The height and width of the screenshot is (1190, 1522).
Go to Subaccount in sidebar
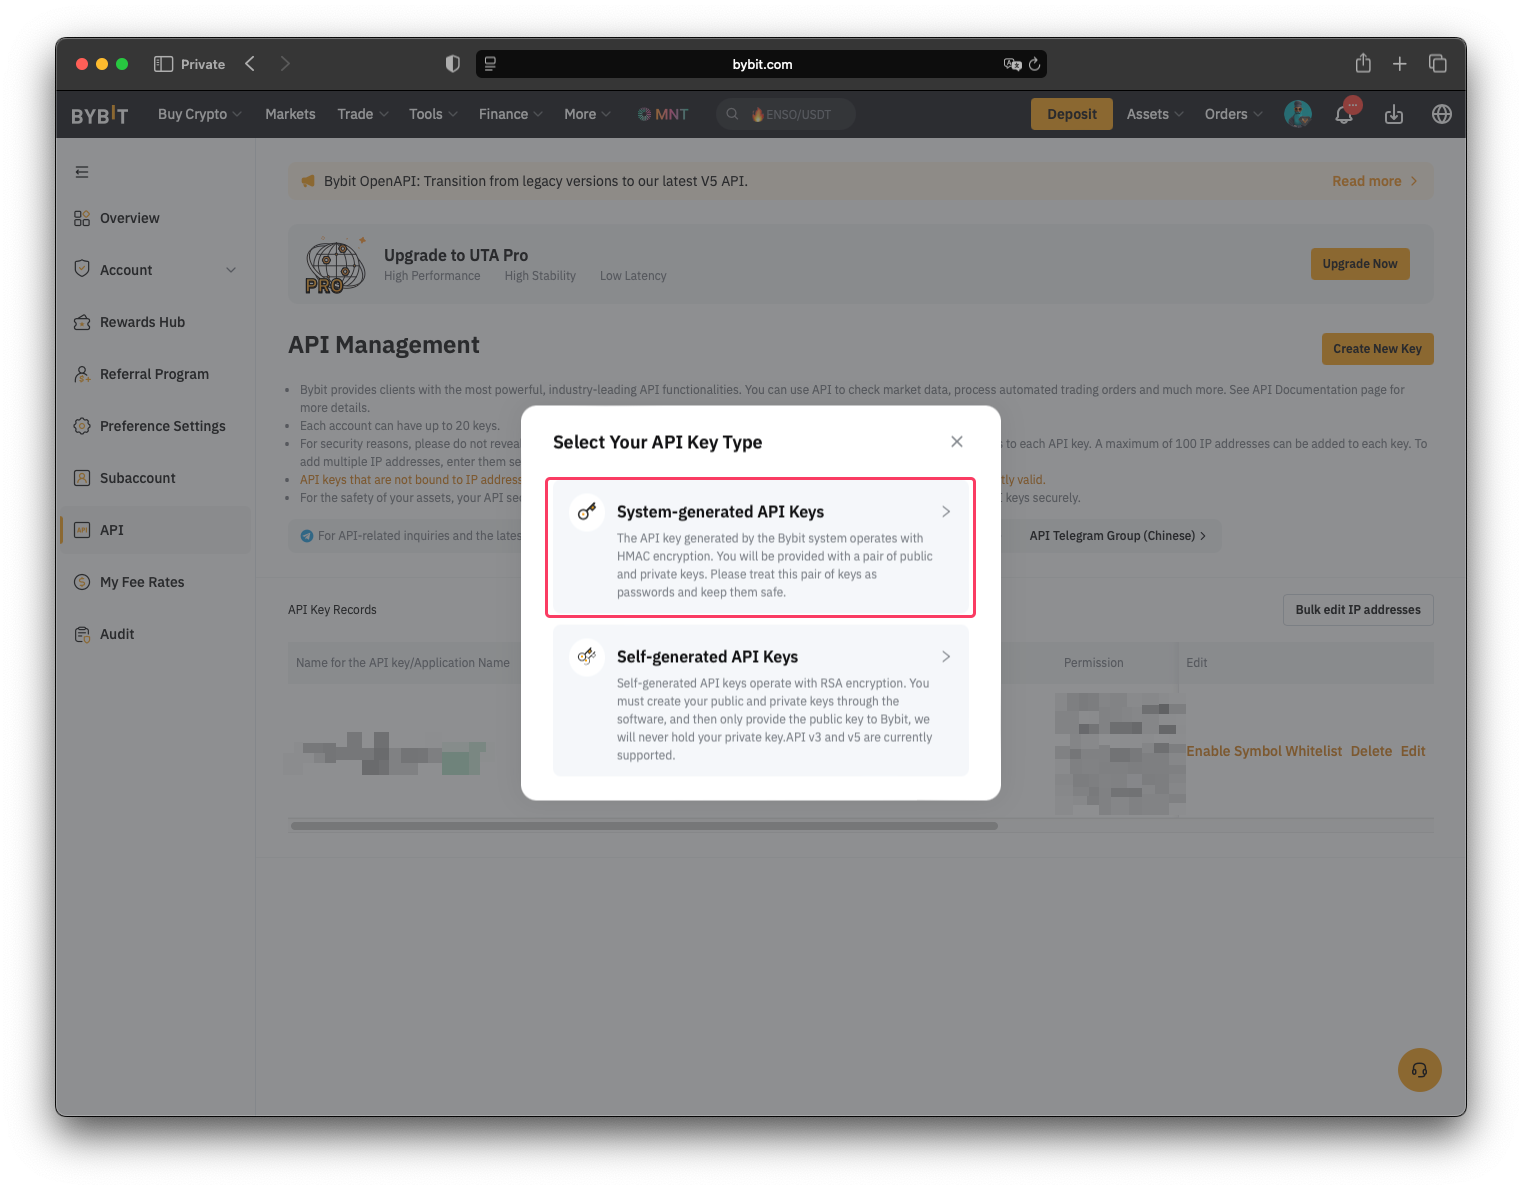click(x=137, y=478)
